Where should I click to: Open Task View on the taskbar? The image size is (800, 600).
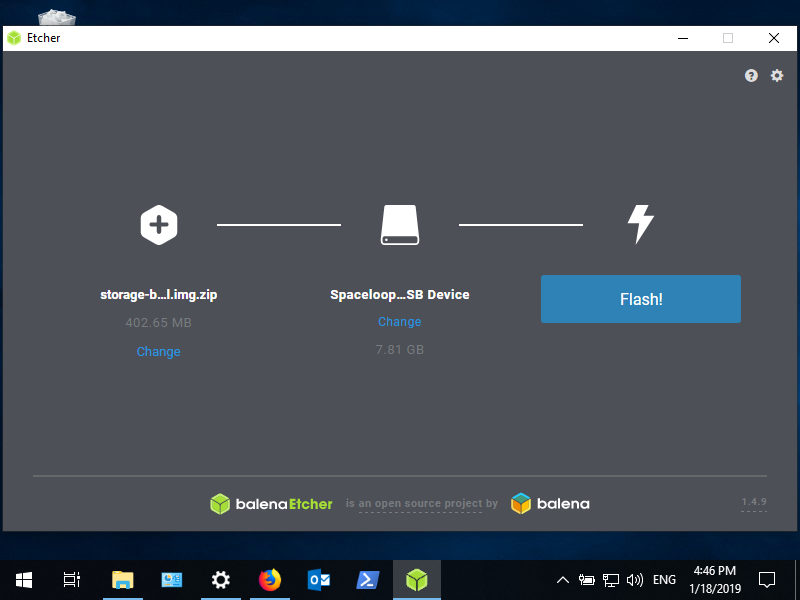tap(71, 580)
